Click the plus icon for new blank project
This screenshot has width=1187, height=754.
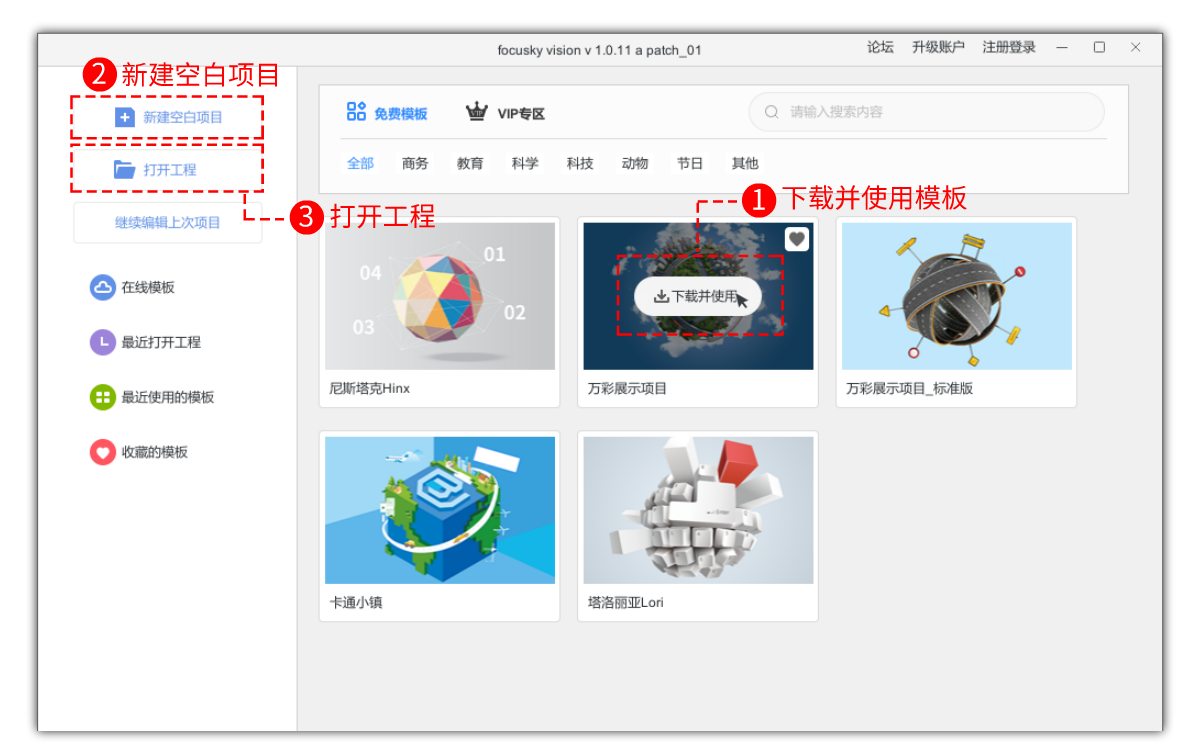[x=124, y=118]
